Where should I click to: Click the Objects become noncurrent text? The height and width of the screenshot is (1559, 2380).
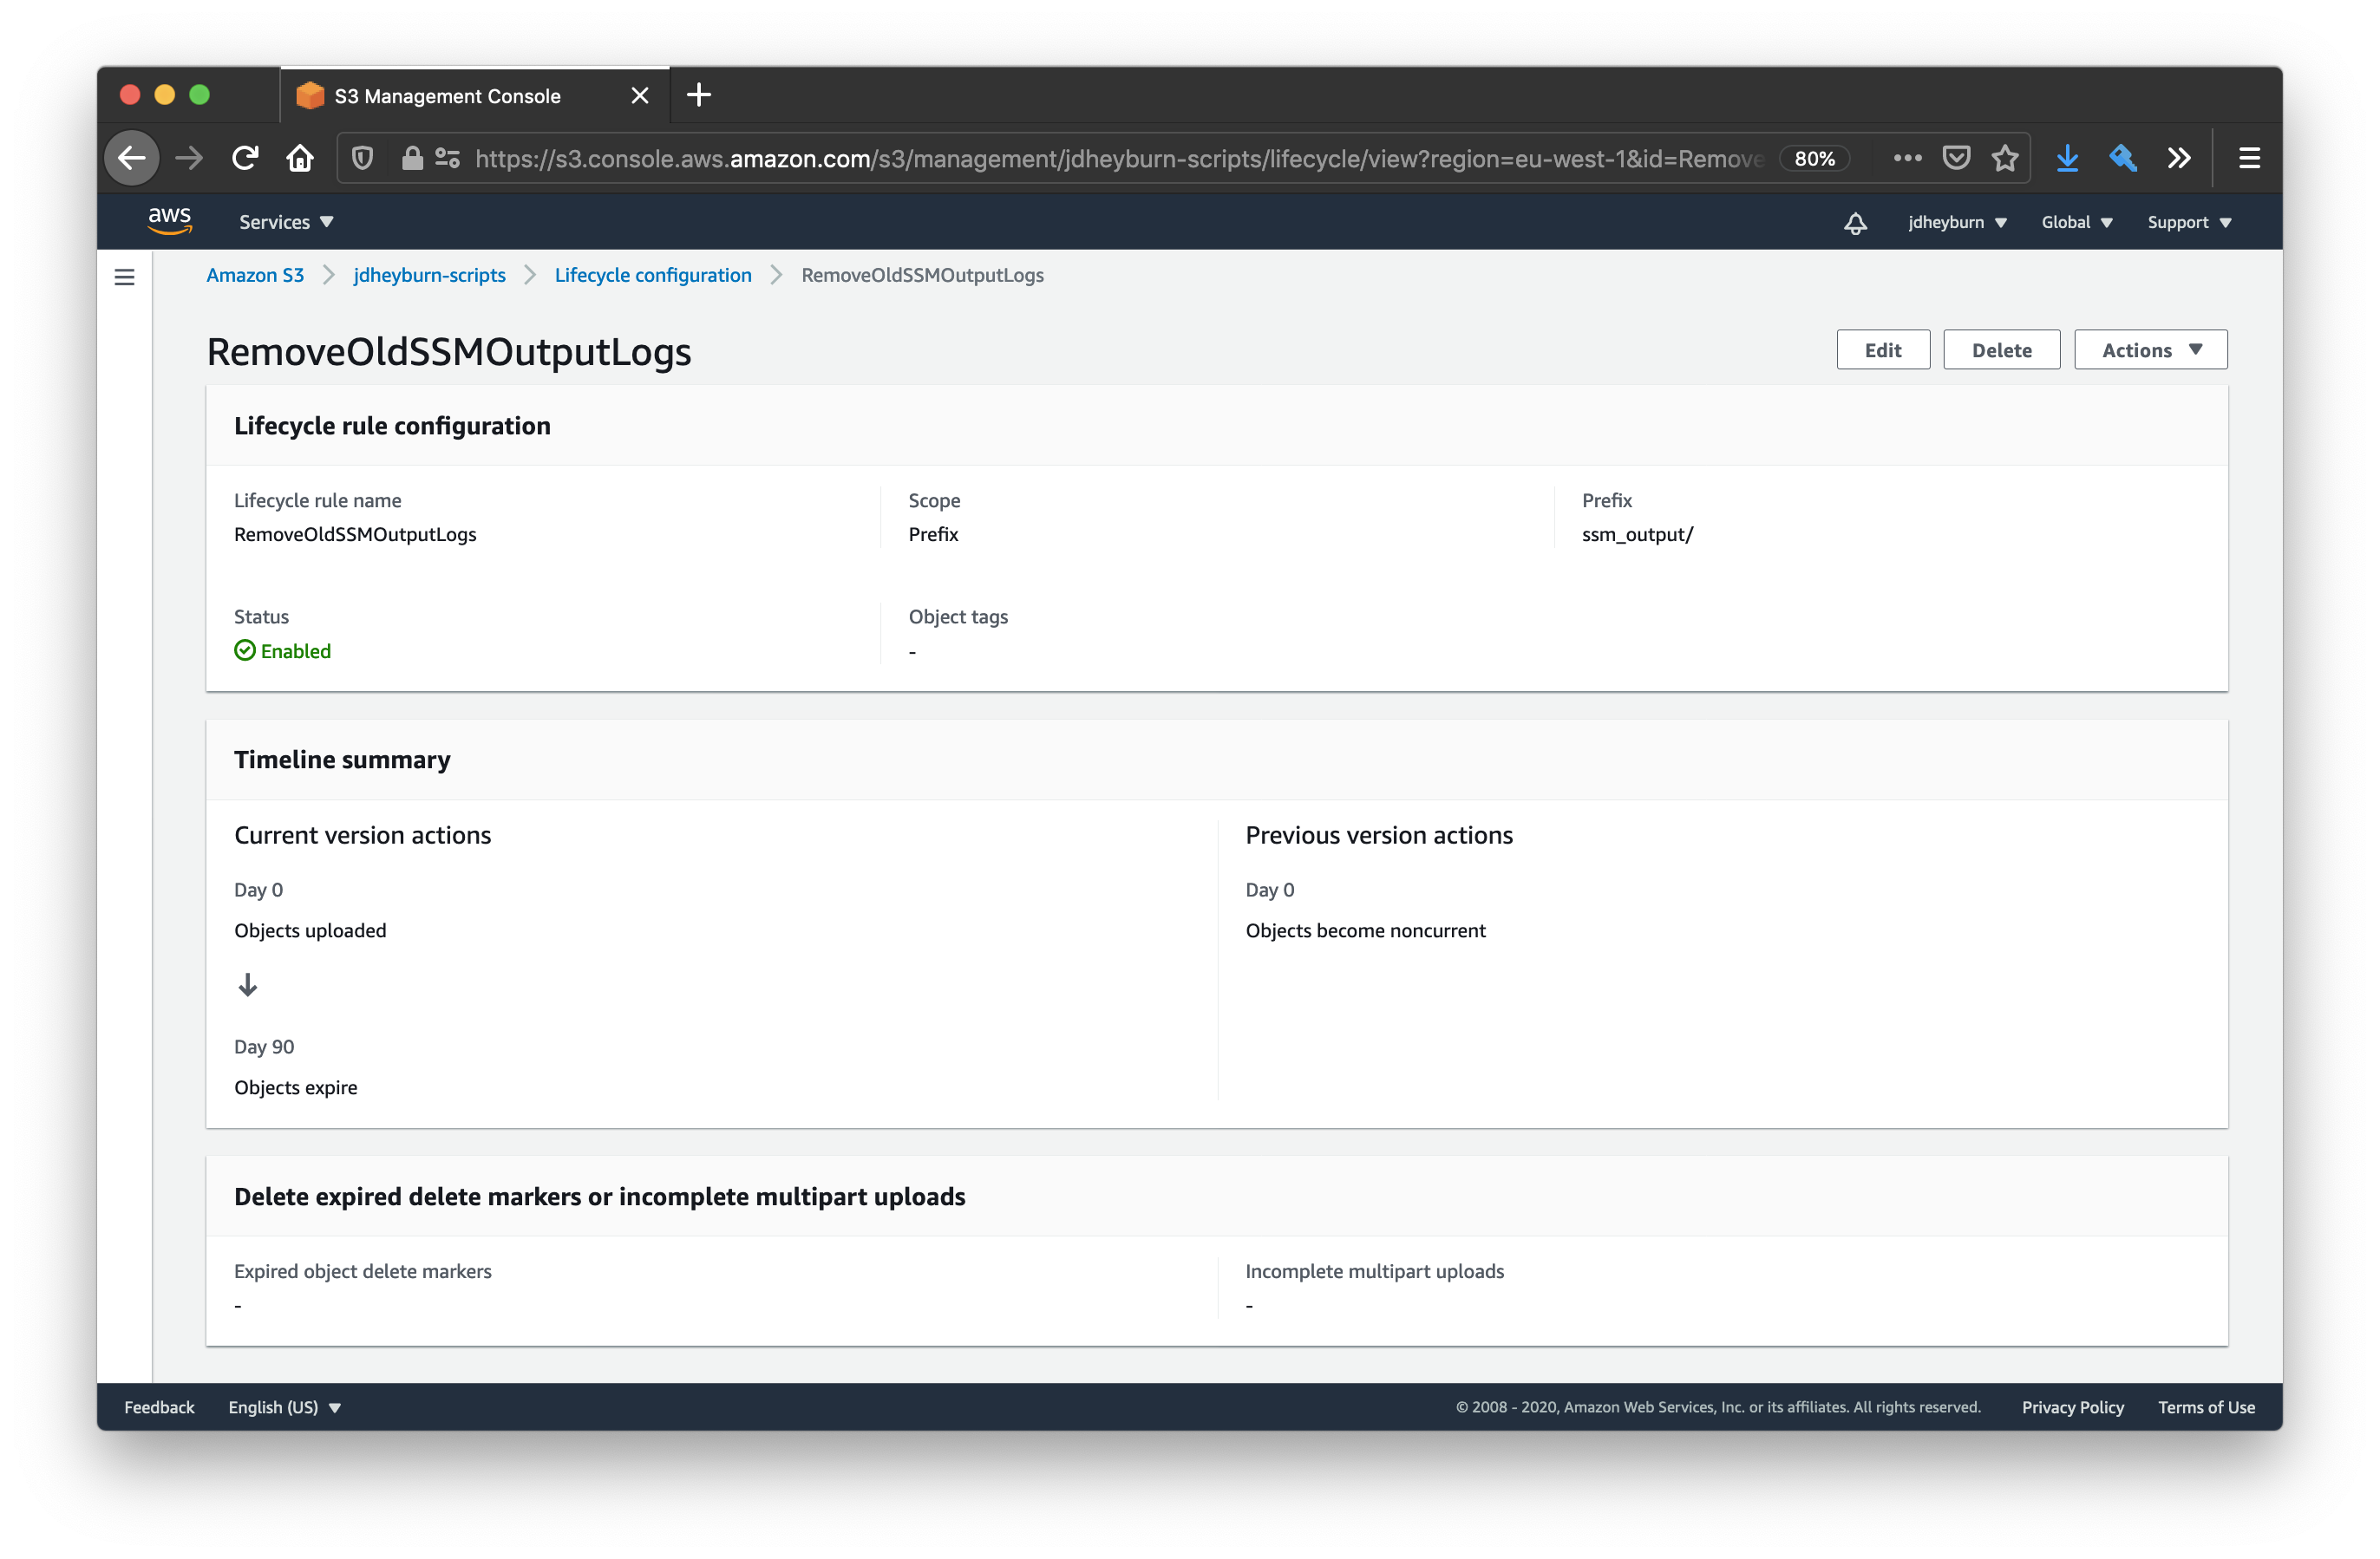tap(1365, 930)
